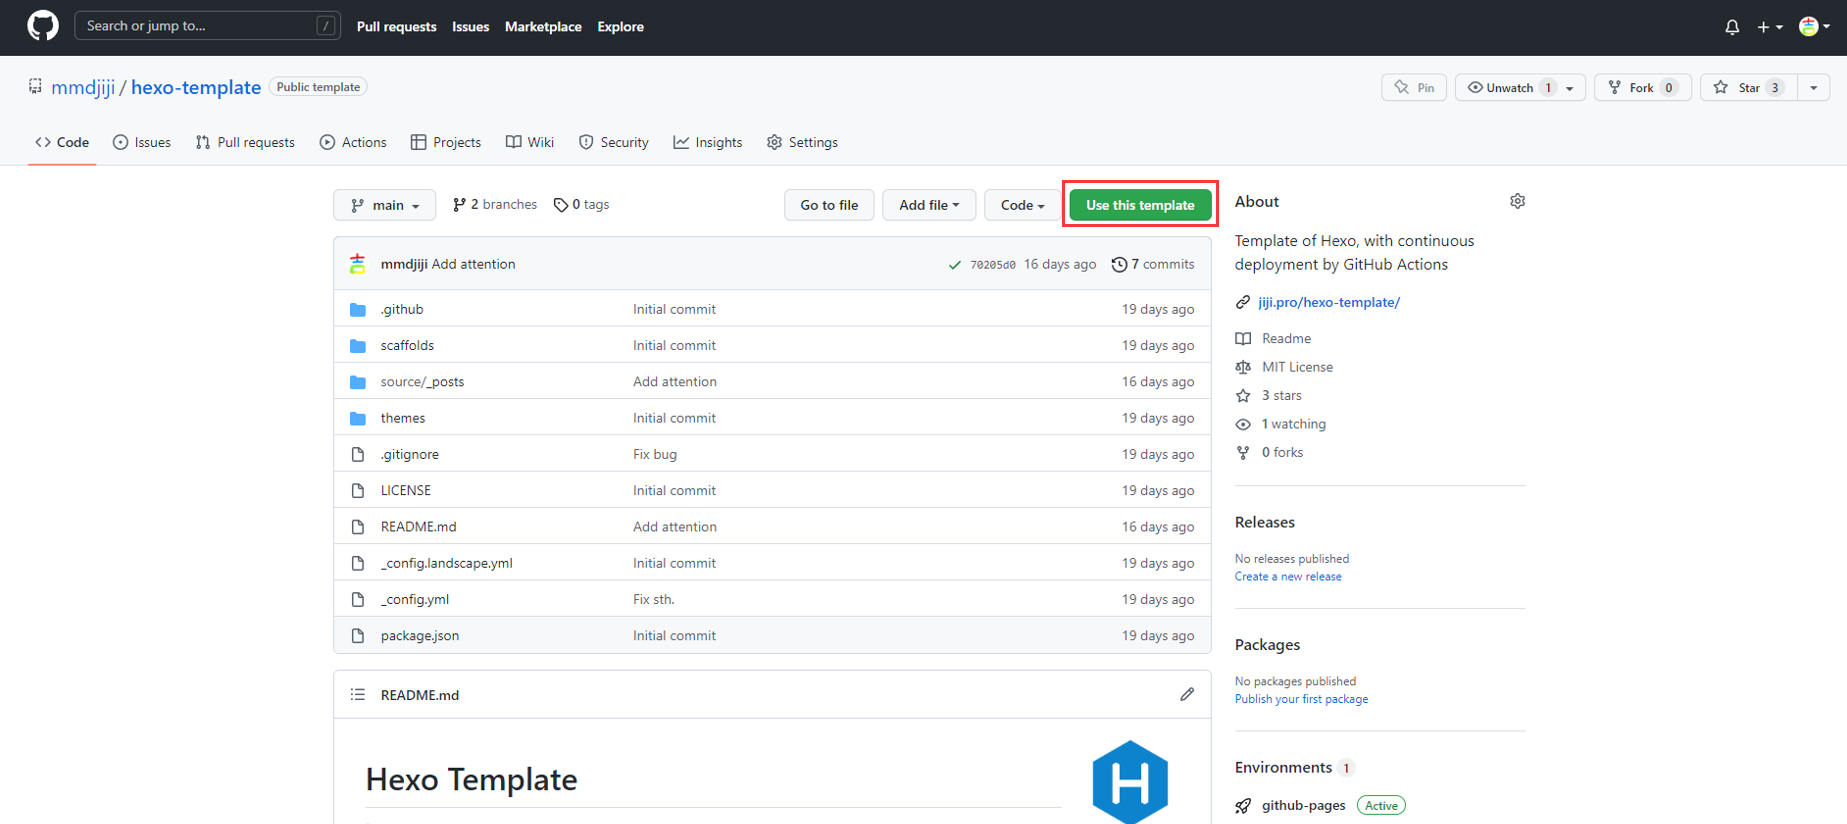Switch to the Wiki tab
The image size is (1847, 824).
click(x=530, y=142)
